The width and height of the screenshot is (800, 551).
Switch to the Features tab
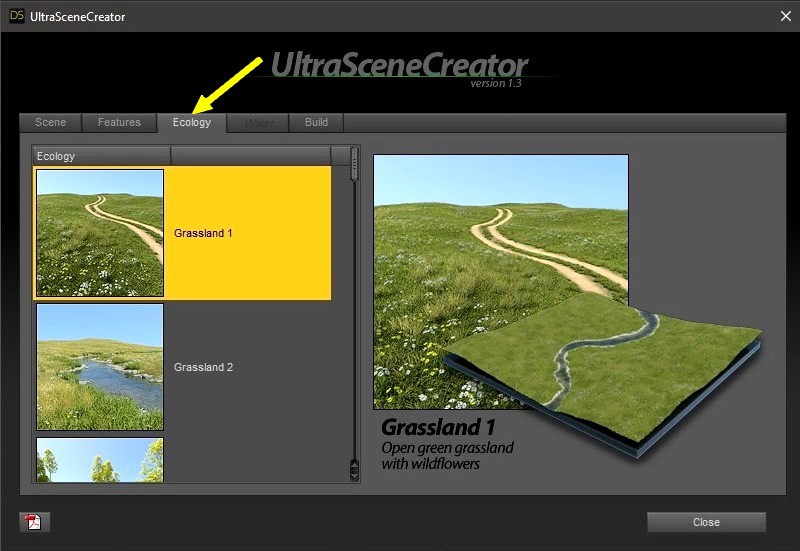click(x=119, y=122)
